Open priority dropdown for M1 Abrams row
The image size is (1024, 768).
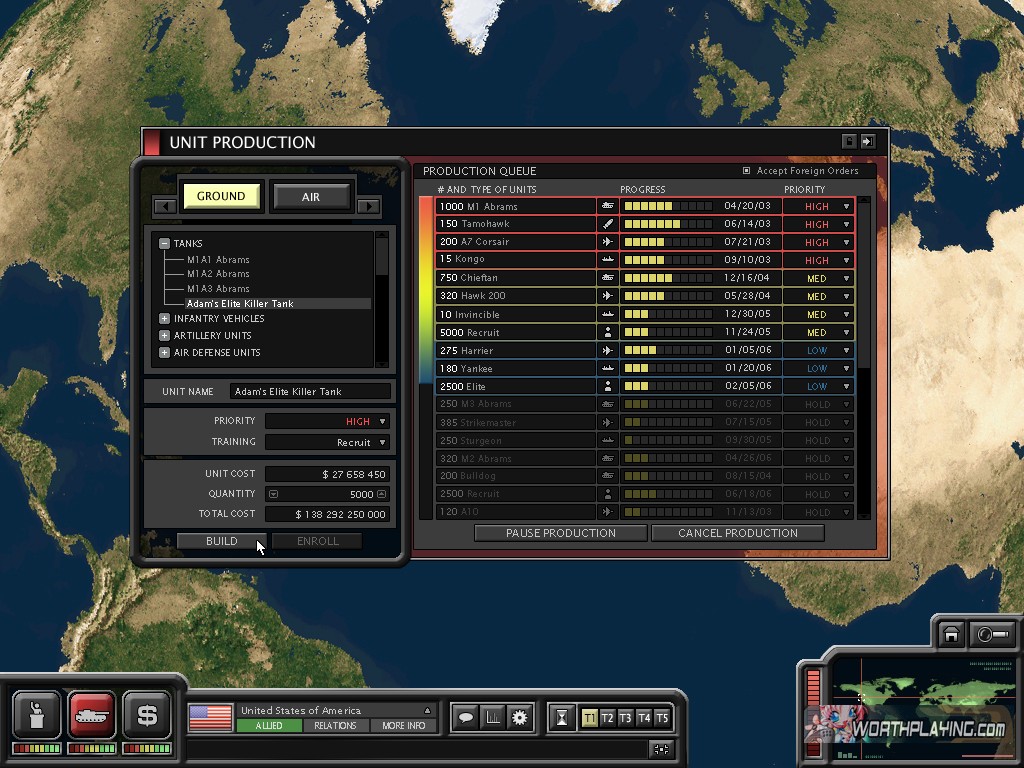pos(846,207)
